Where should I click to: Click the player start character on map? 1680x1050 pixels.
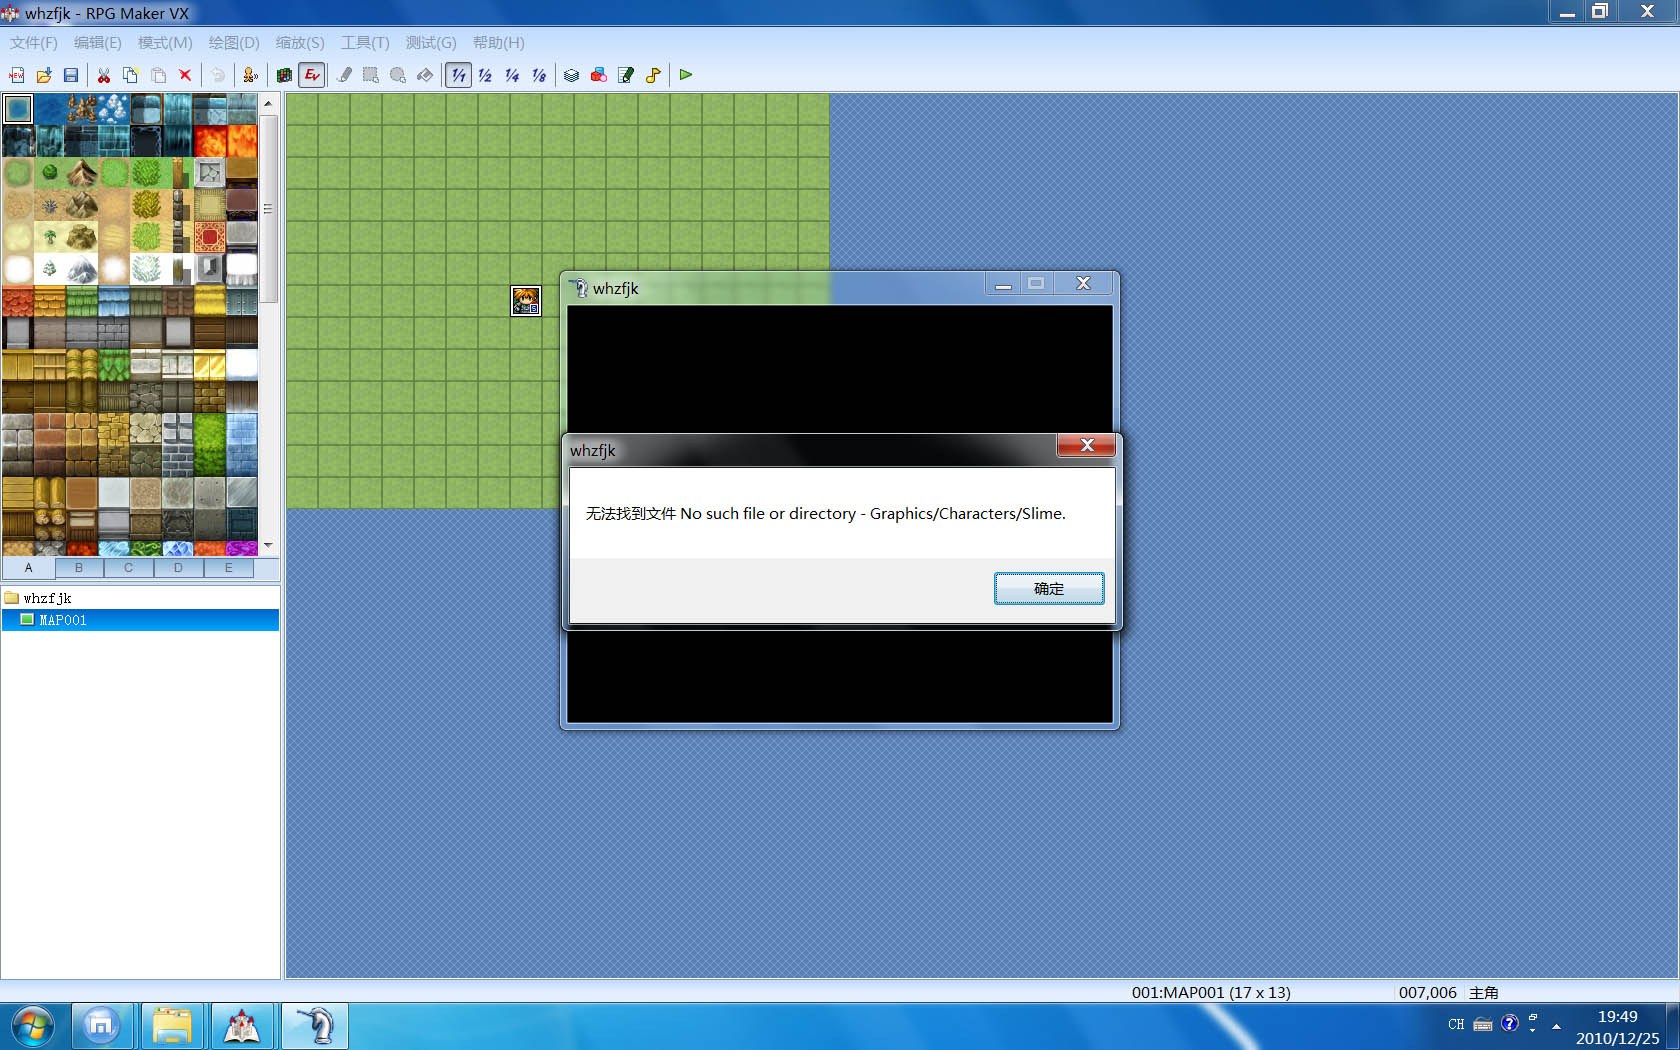click(526, 300)
